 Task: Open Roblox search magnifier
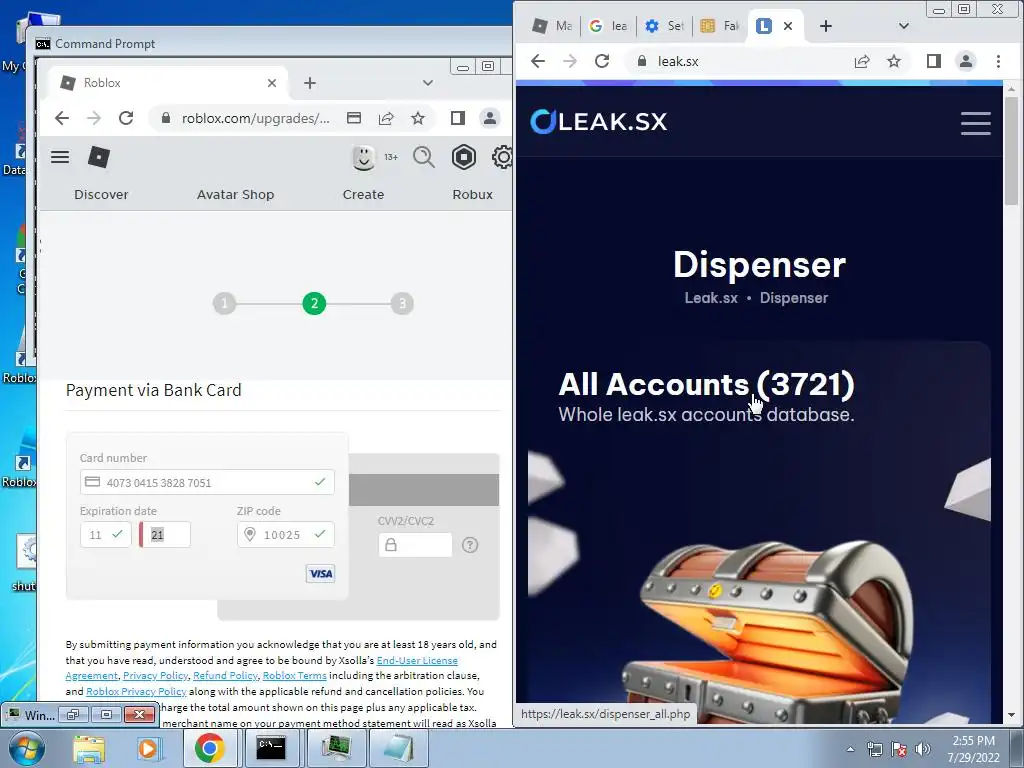pos(424,157)
